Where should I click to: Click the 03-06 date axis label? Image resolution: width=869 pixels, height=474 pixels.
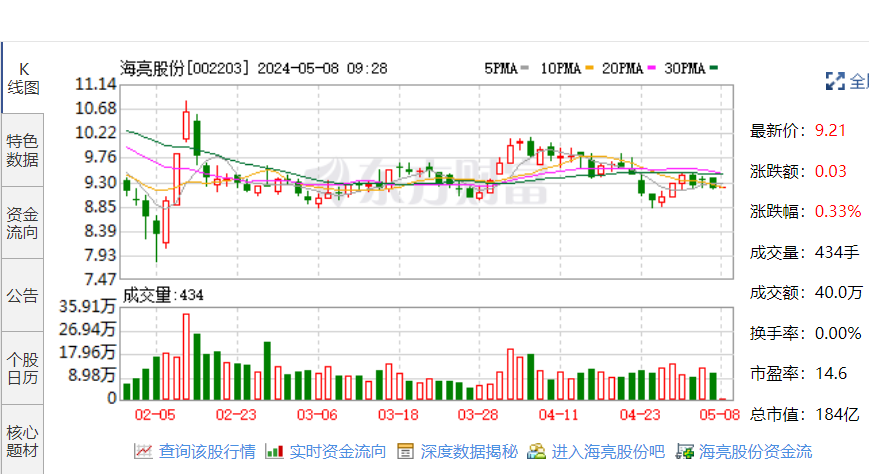[x=317, y=415]
